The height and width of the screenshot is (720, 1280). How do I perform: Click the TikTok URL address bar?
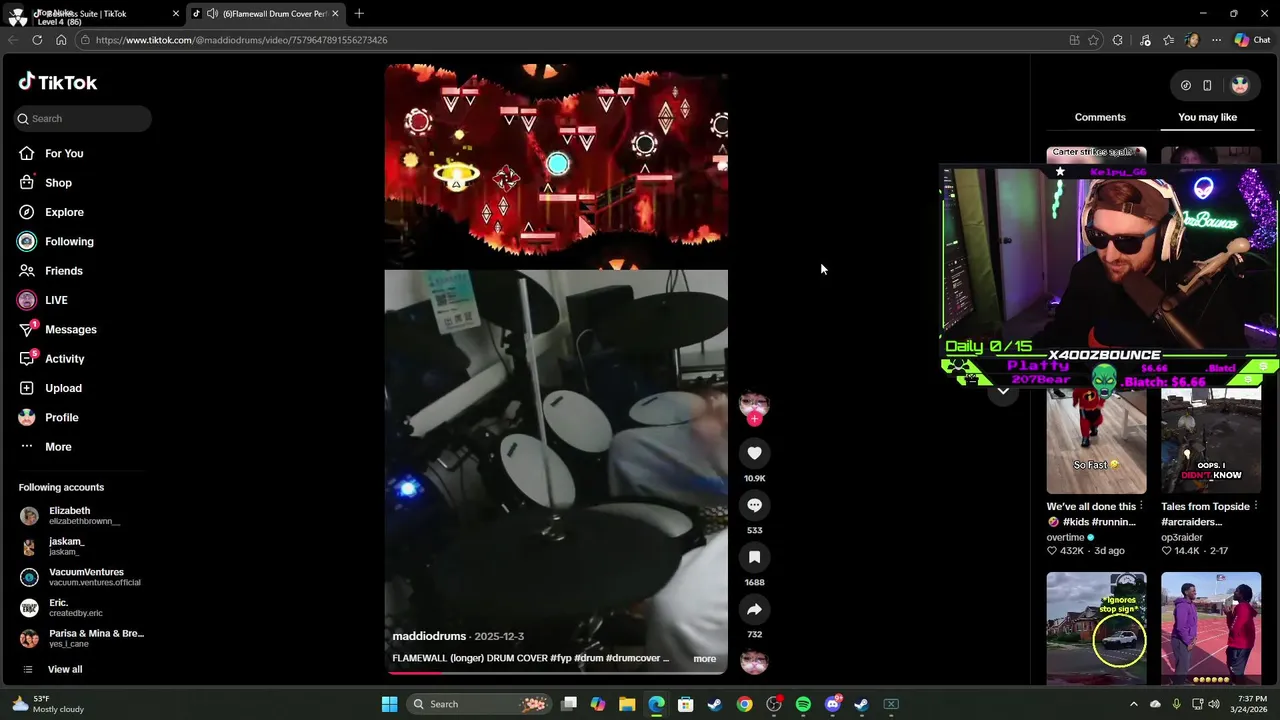click(570, 40)
